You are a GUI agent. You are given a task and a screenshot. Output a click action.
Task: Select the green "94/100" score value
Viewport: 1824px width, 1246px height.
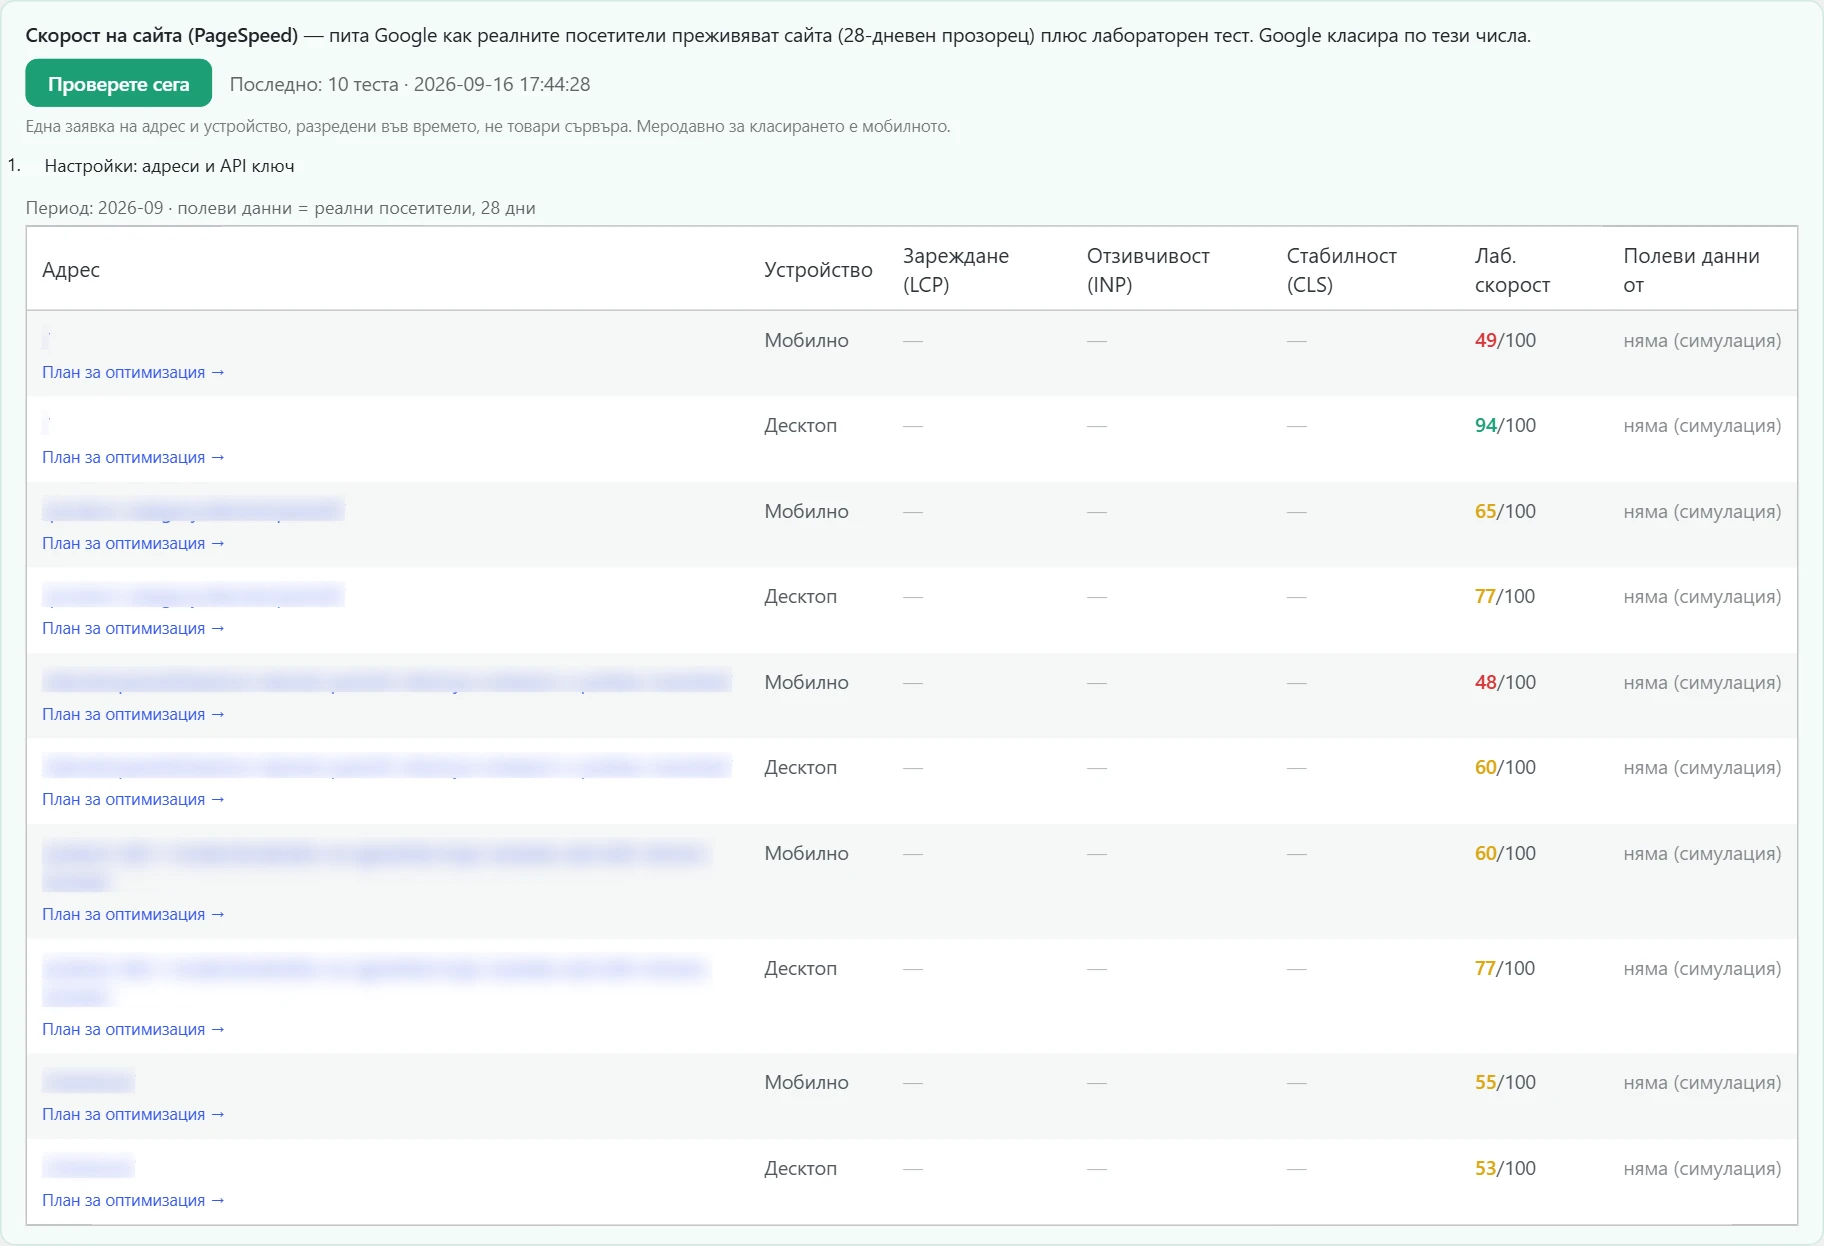point(1505,425)
